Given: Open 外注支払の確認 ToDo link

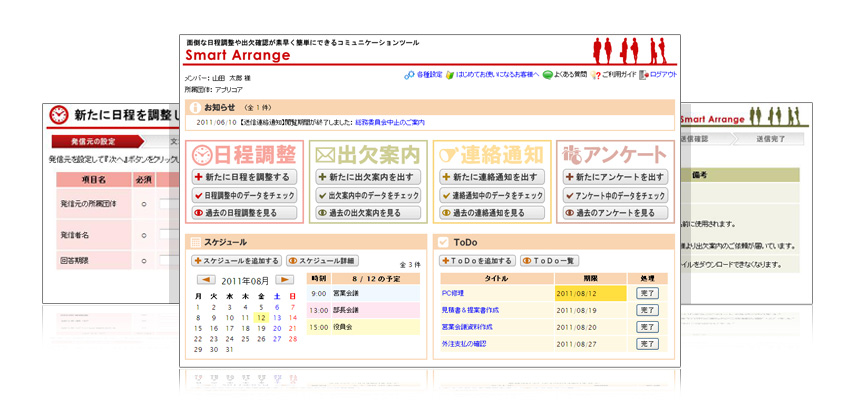Looking at the screenshot, I should (x=463, y=343).
